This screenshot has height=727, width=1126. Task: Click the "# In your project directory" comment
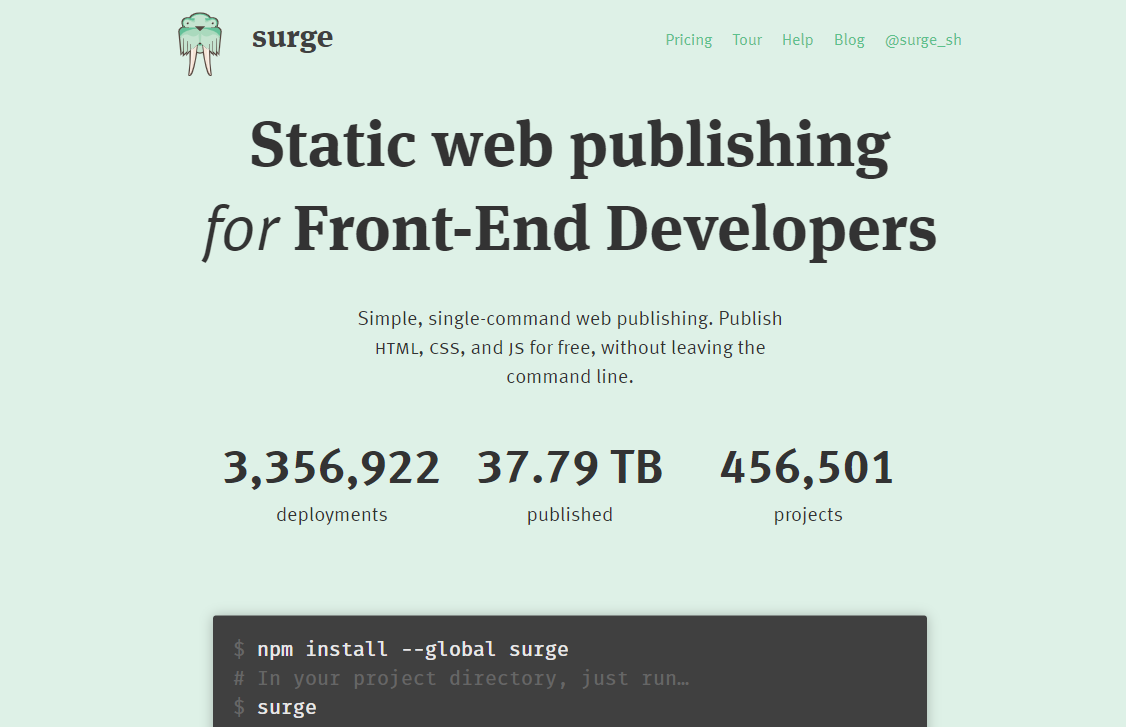461,678
